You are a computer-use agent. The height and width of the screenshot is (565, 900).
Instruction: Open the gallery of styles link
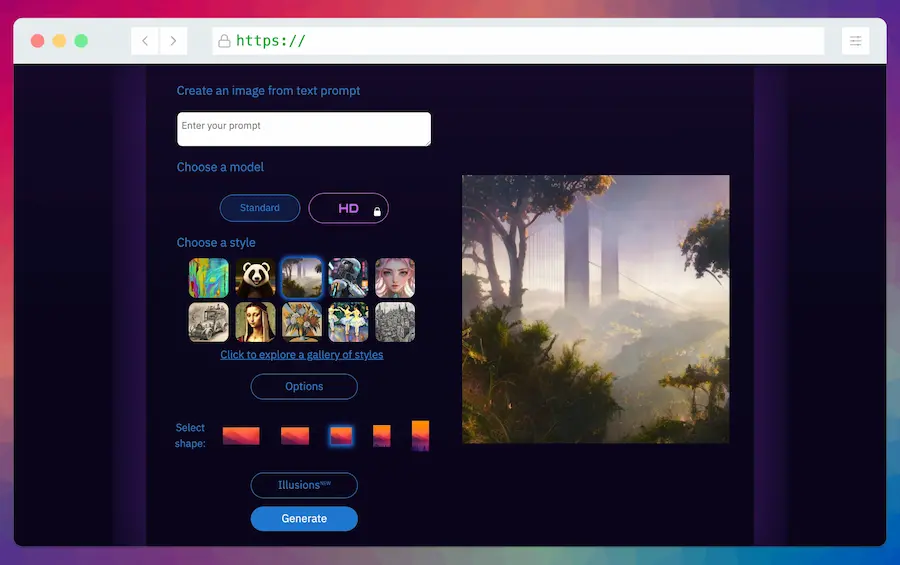[x=302, y=355]
